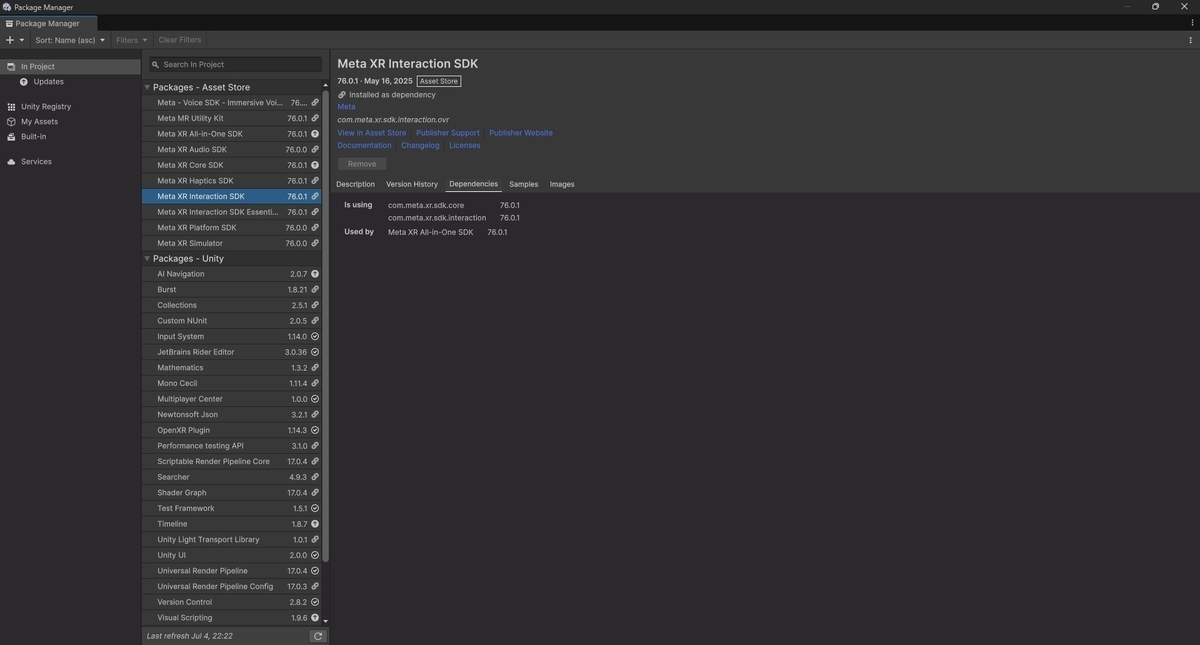Select the Unity Registry sidebar icon
Viewport: 1200px width, 645px height.
[x=11, y=106]
